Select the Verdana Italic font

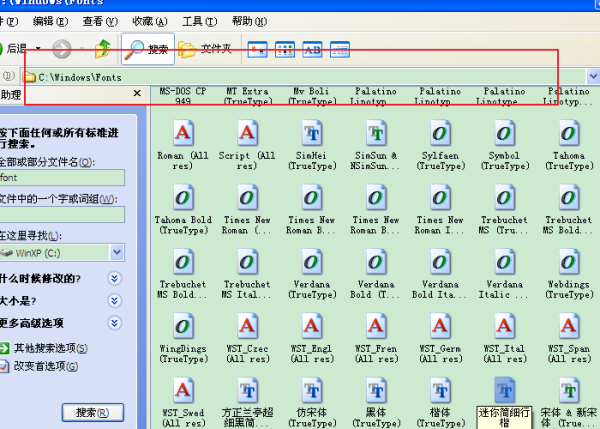(x=505, y=274)
